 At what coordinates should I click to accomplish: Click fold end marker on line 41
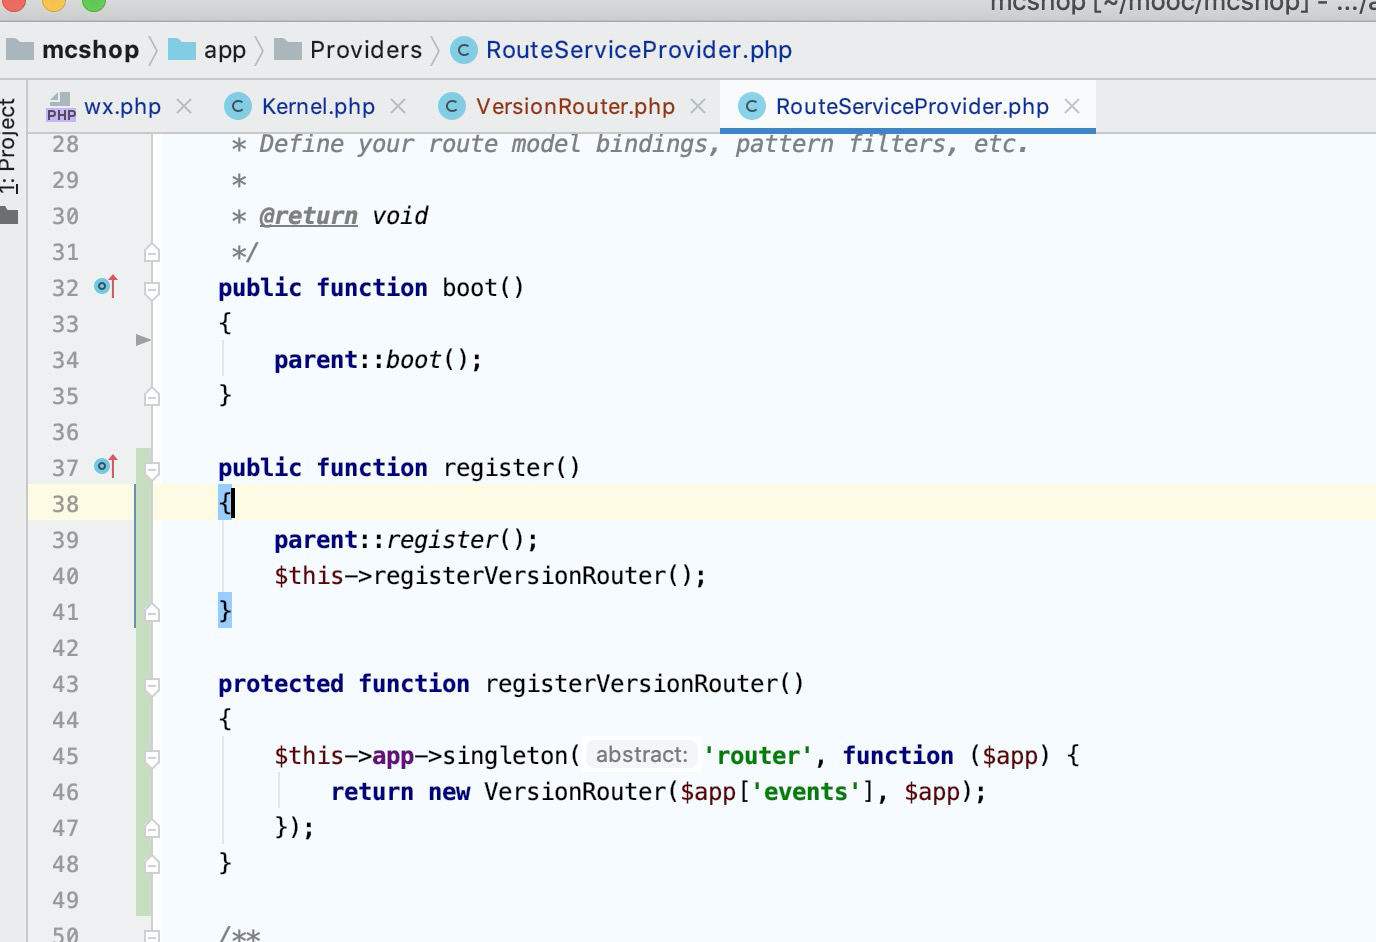coord(152,612)
